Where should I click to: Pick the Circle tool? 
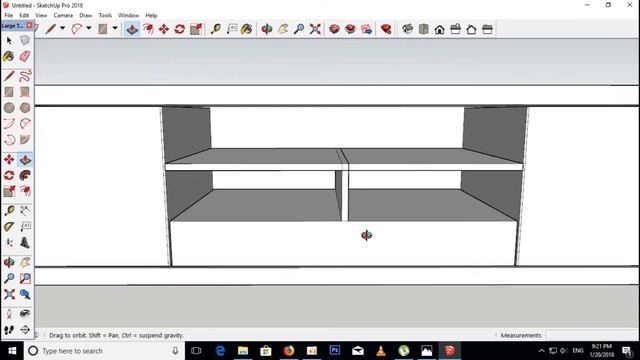(9, 108)
